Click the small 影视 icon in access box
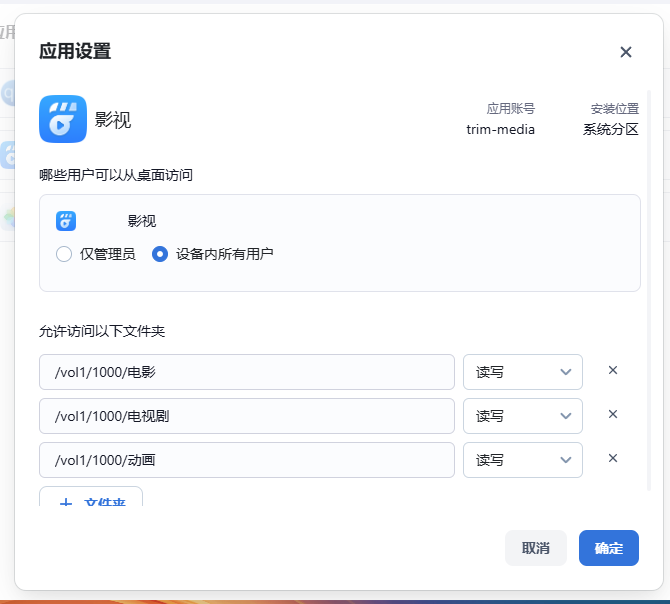Viewport: 670px width, 604px height. [x=66, y=221]
